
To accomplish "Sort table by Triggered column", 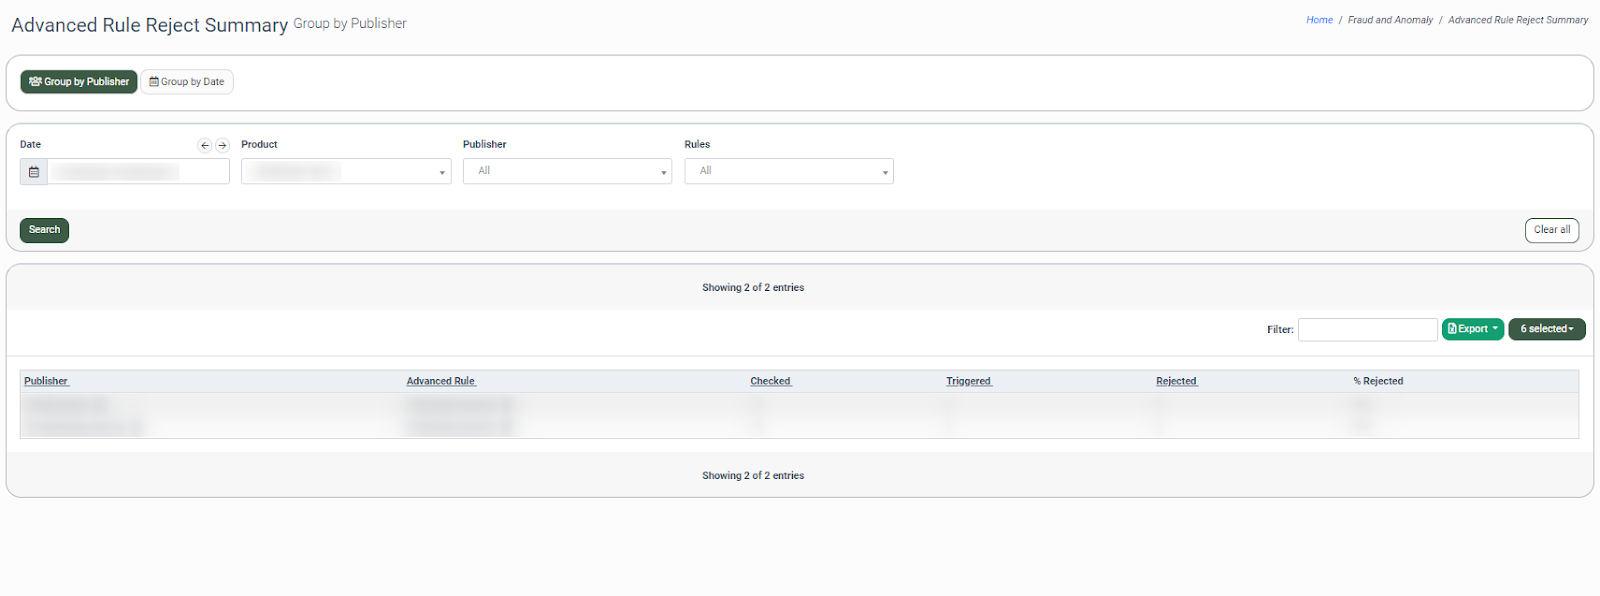I will [968, 381].
